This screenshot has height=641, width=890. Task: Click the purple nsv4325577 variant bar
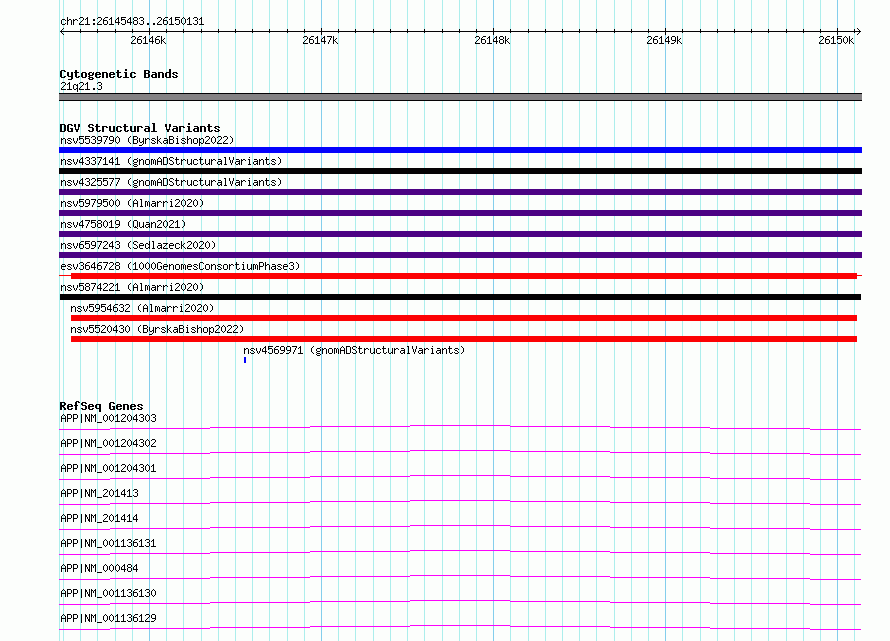(460, 192)
